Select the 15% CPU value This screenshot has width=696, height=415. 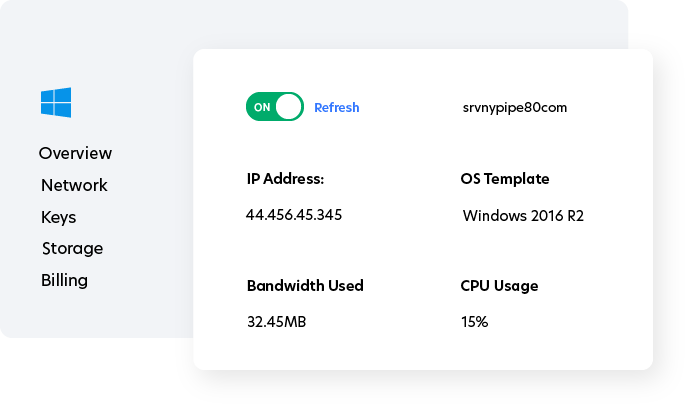pyautogui.click(x=474, y=322)
